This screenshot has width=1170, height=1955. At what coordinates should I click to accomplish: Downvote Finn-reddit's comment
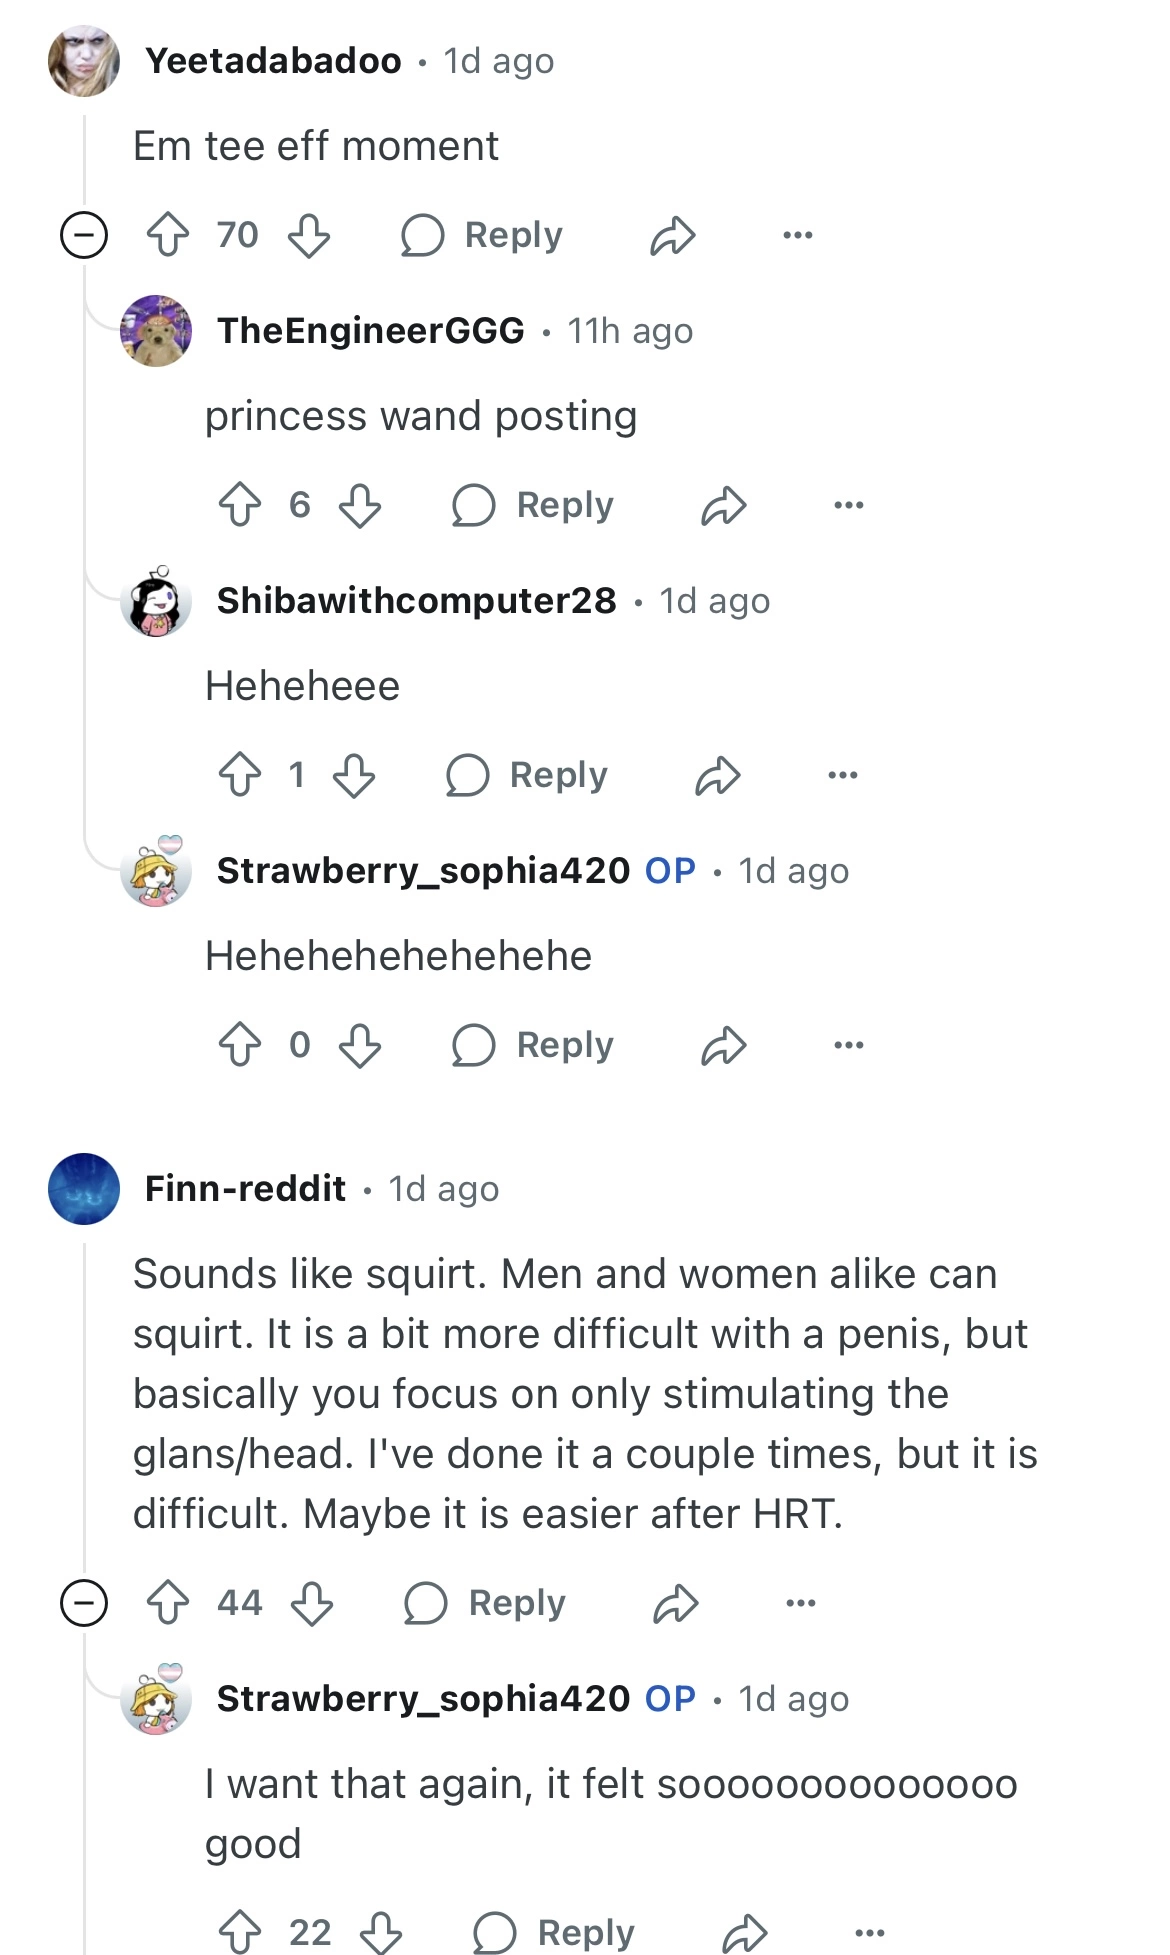click(x=312, y=1603)
